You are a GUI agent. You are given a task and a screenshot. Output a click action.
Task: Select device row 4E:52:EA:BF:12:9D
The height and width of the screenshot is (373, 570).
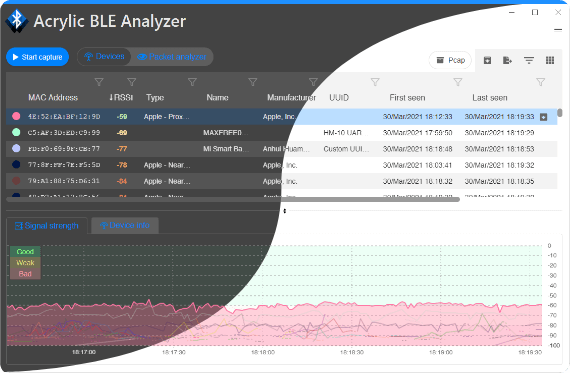[x=282, y=117]
